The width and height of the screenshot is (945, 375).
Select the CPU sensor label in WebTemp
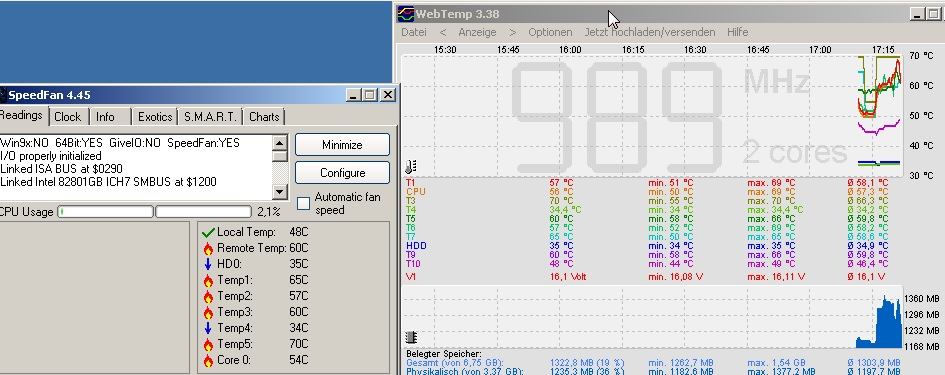tap(416, 192)
